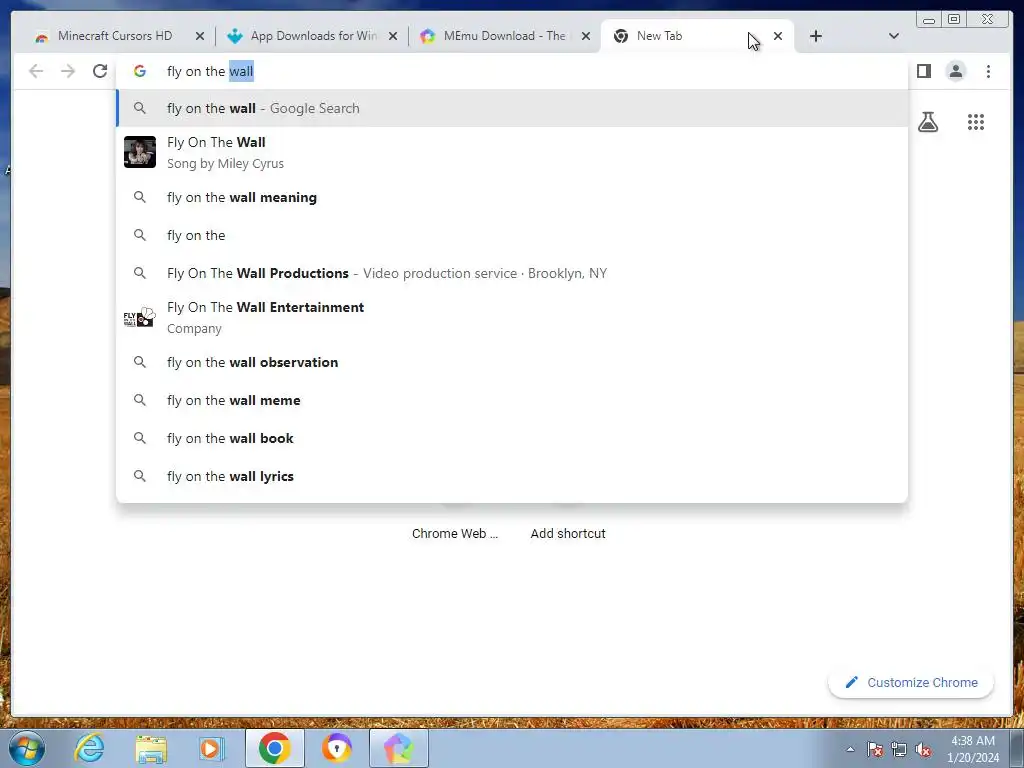Open Windows Media Player in taskbar
This screenshot has height=768, width=1024.
tap(212, 748)
